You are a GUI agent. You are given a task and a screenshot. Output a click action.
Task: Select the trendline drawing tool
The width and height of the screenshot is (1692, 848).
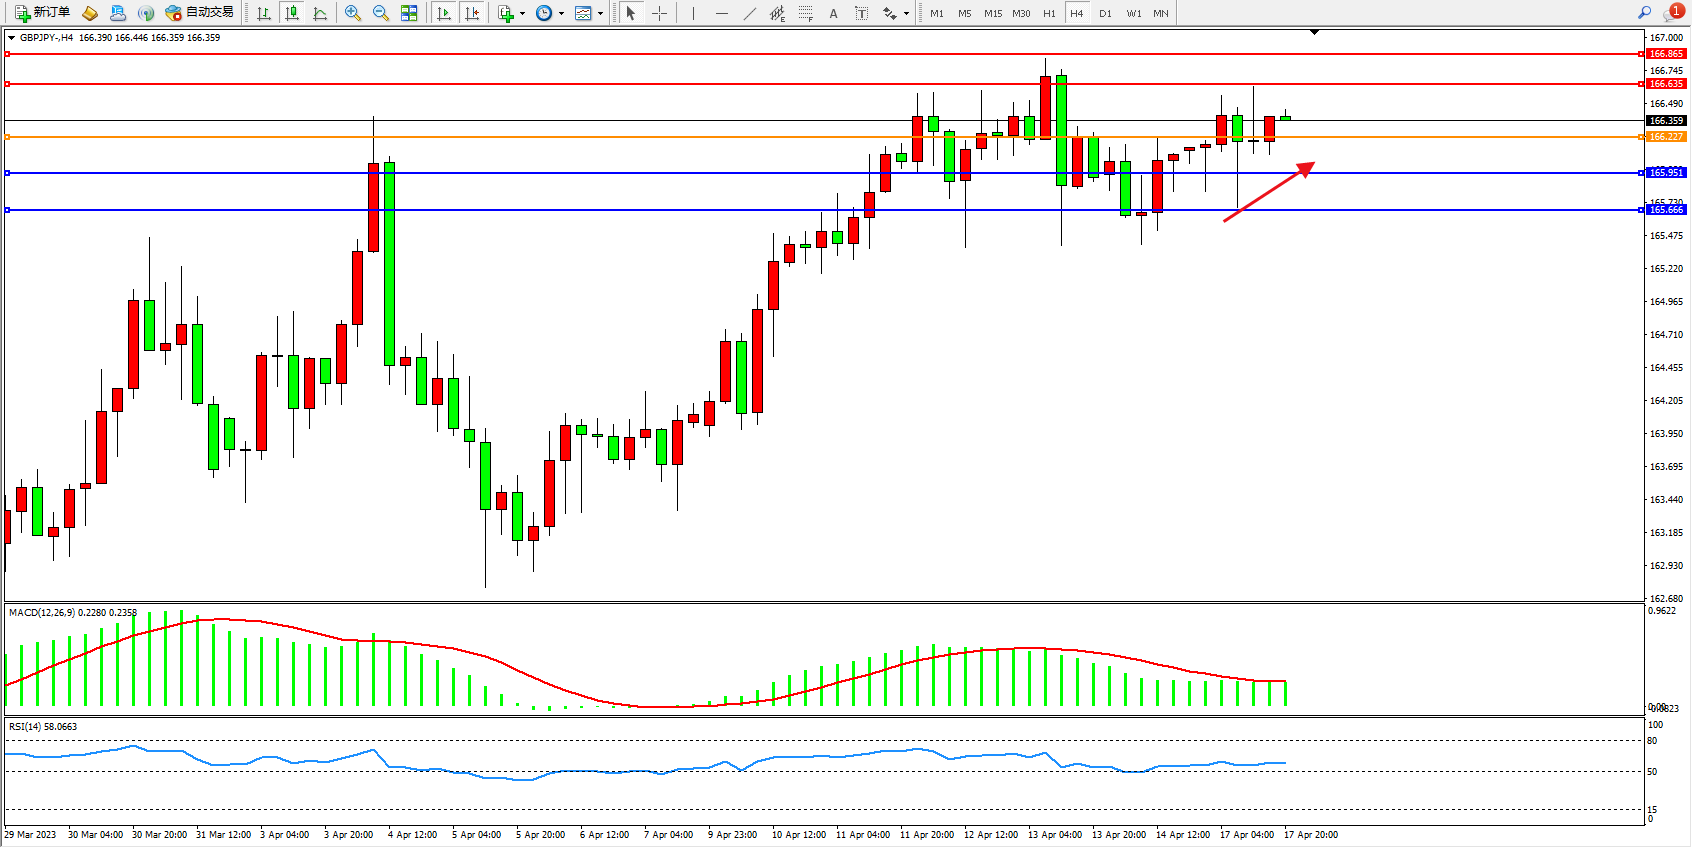point(750,13)
